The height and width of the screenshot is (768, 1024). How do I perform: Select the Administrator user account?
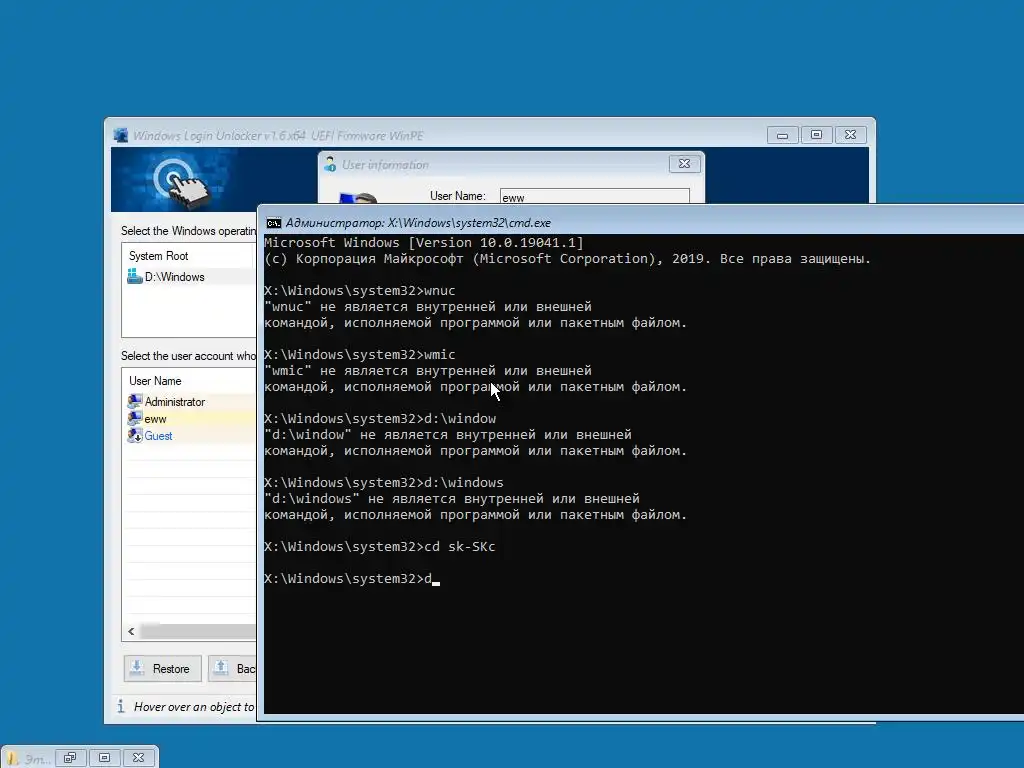coord(190,401)
